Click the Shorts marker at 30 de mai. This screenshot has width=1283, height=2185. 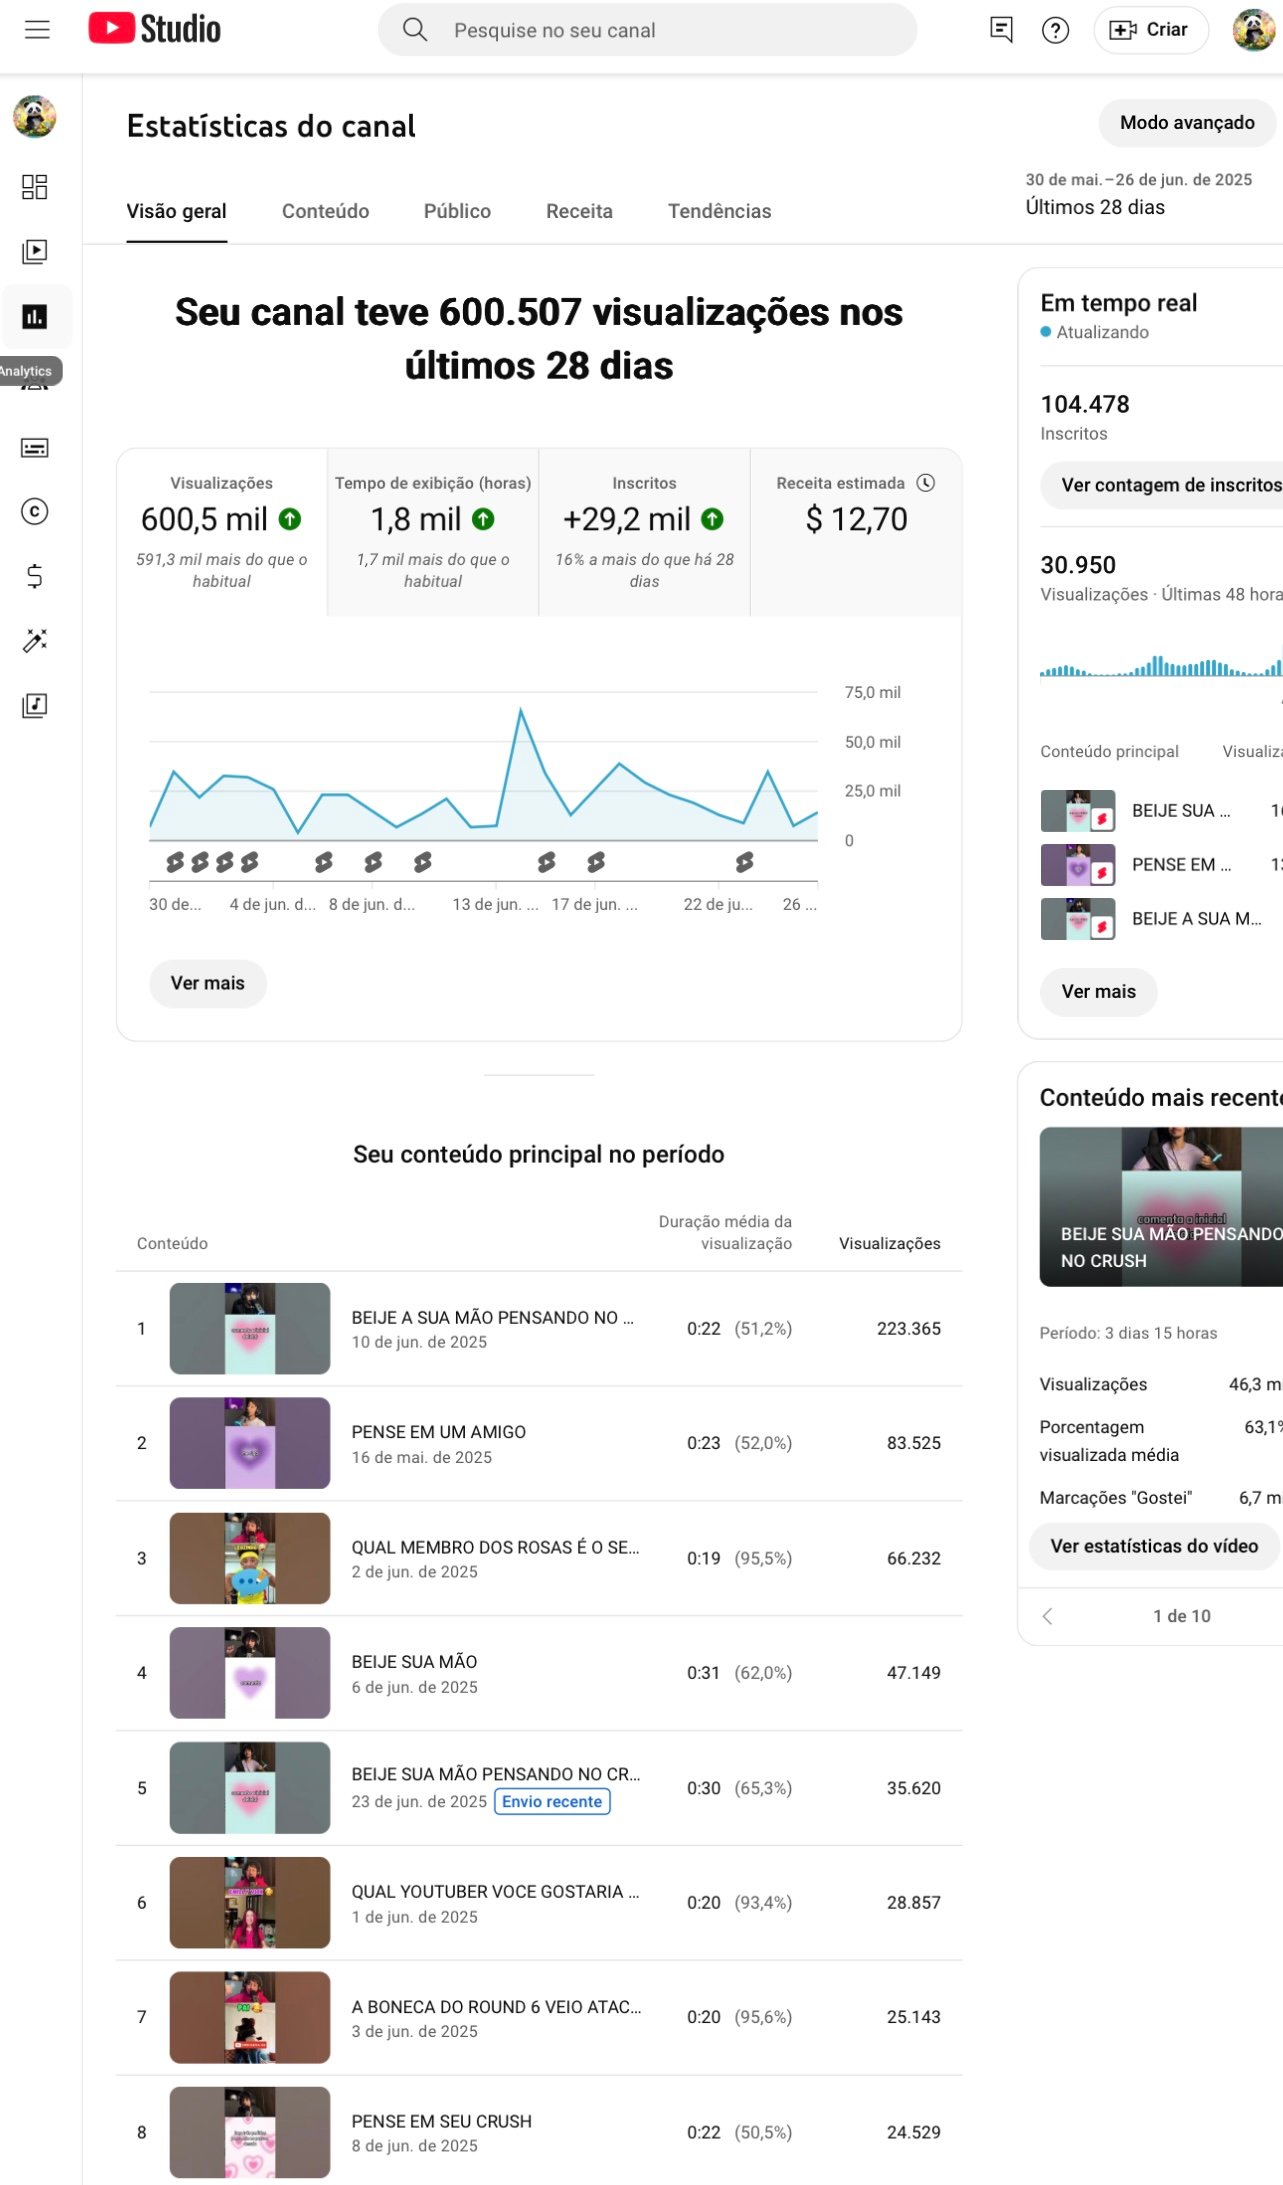(175, 861)
